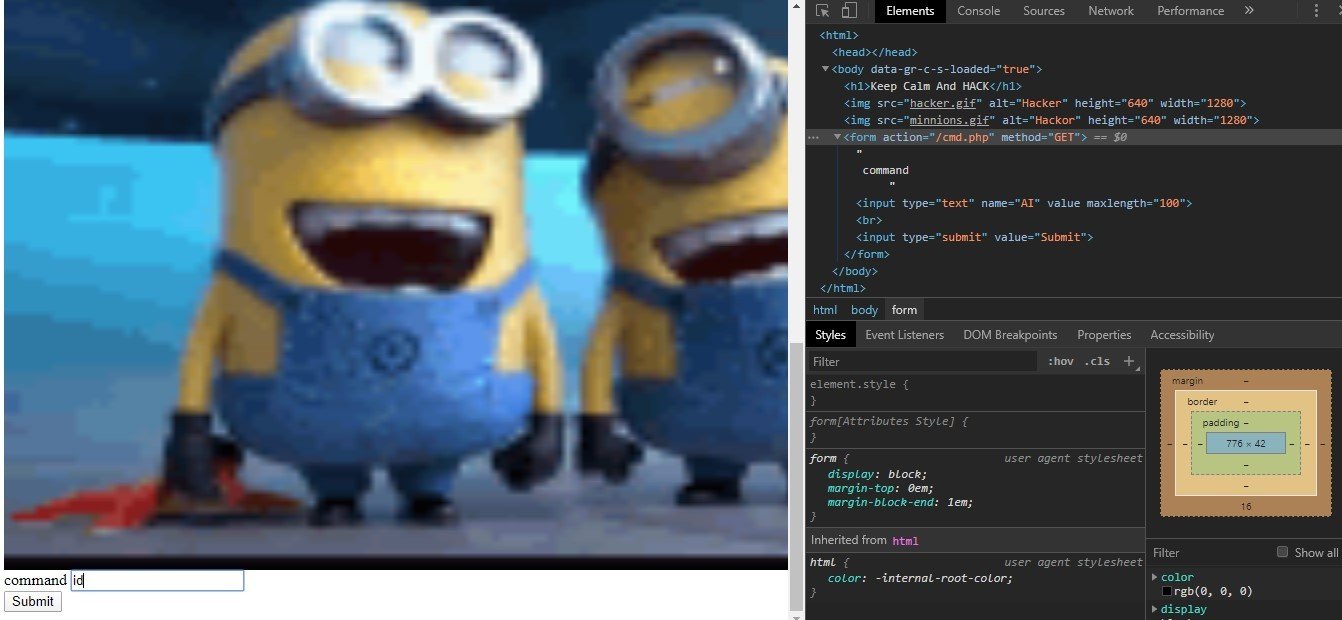The width and height of the screenshot is (1342, 620).
Task: Select the html breadcrumb
Action: (825, 310)
